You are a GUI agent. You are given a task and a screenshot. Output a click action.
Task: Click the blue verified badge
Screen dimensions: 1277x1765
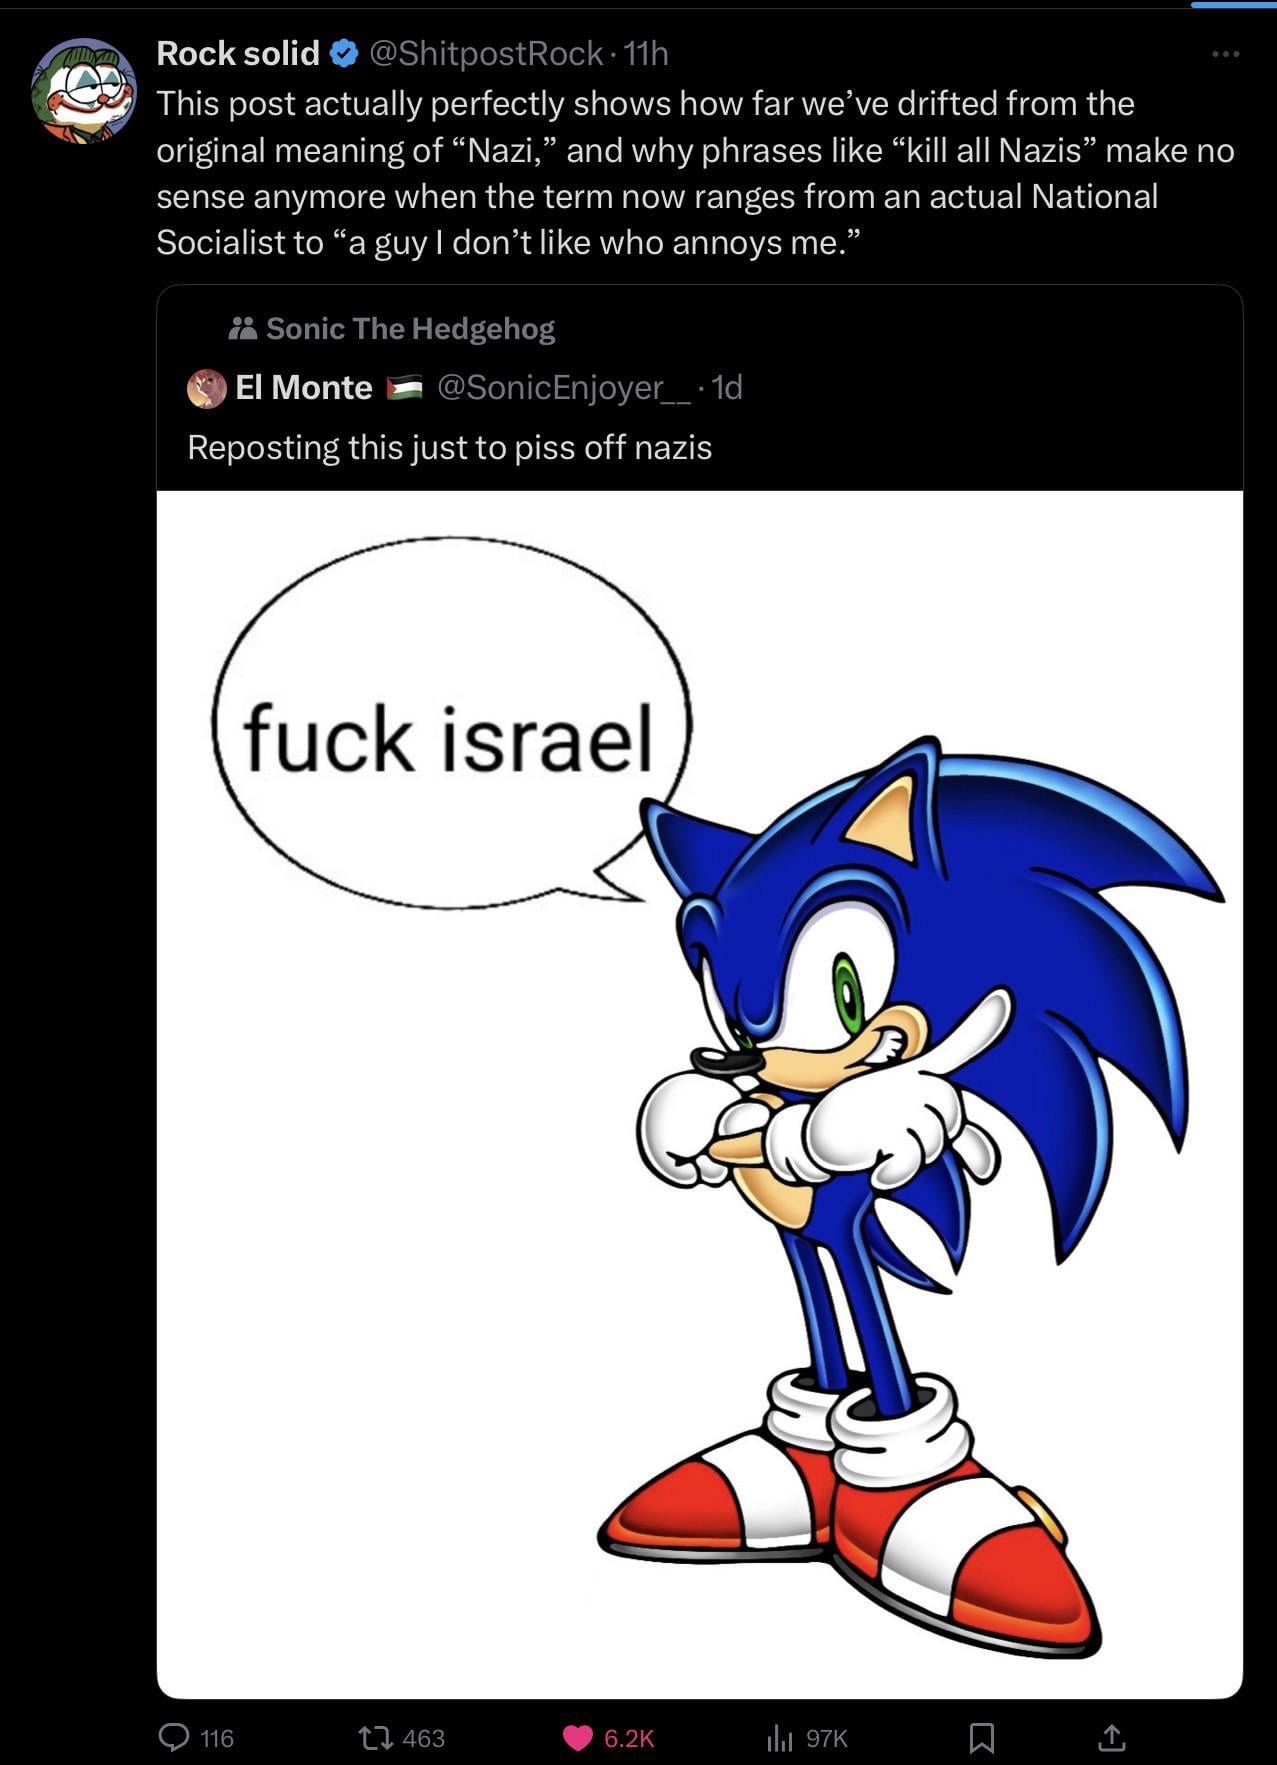(344, 54)
